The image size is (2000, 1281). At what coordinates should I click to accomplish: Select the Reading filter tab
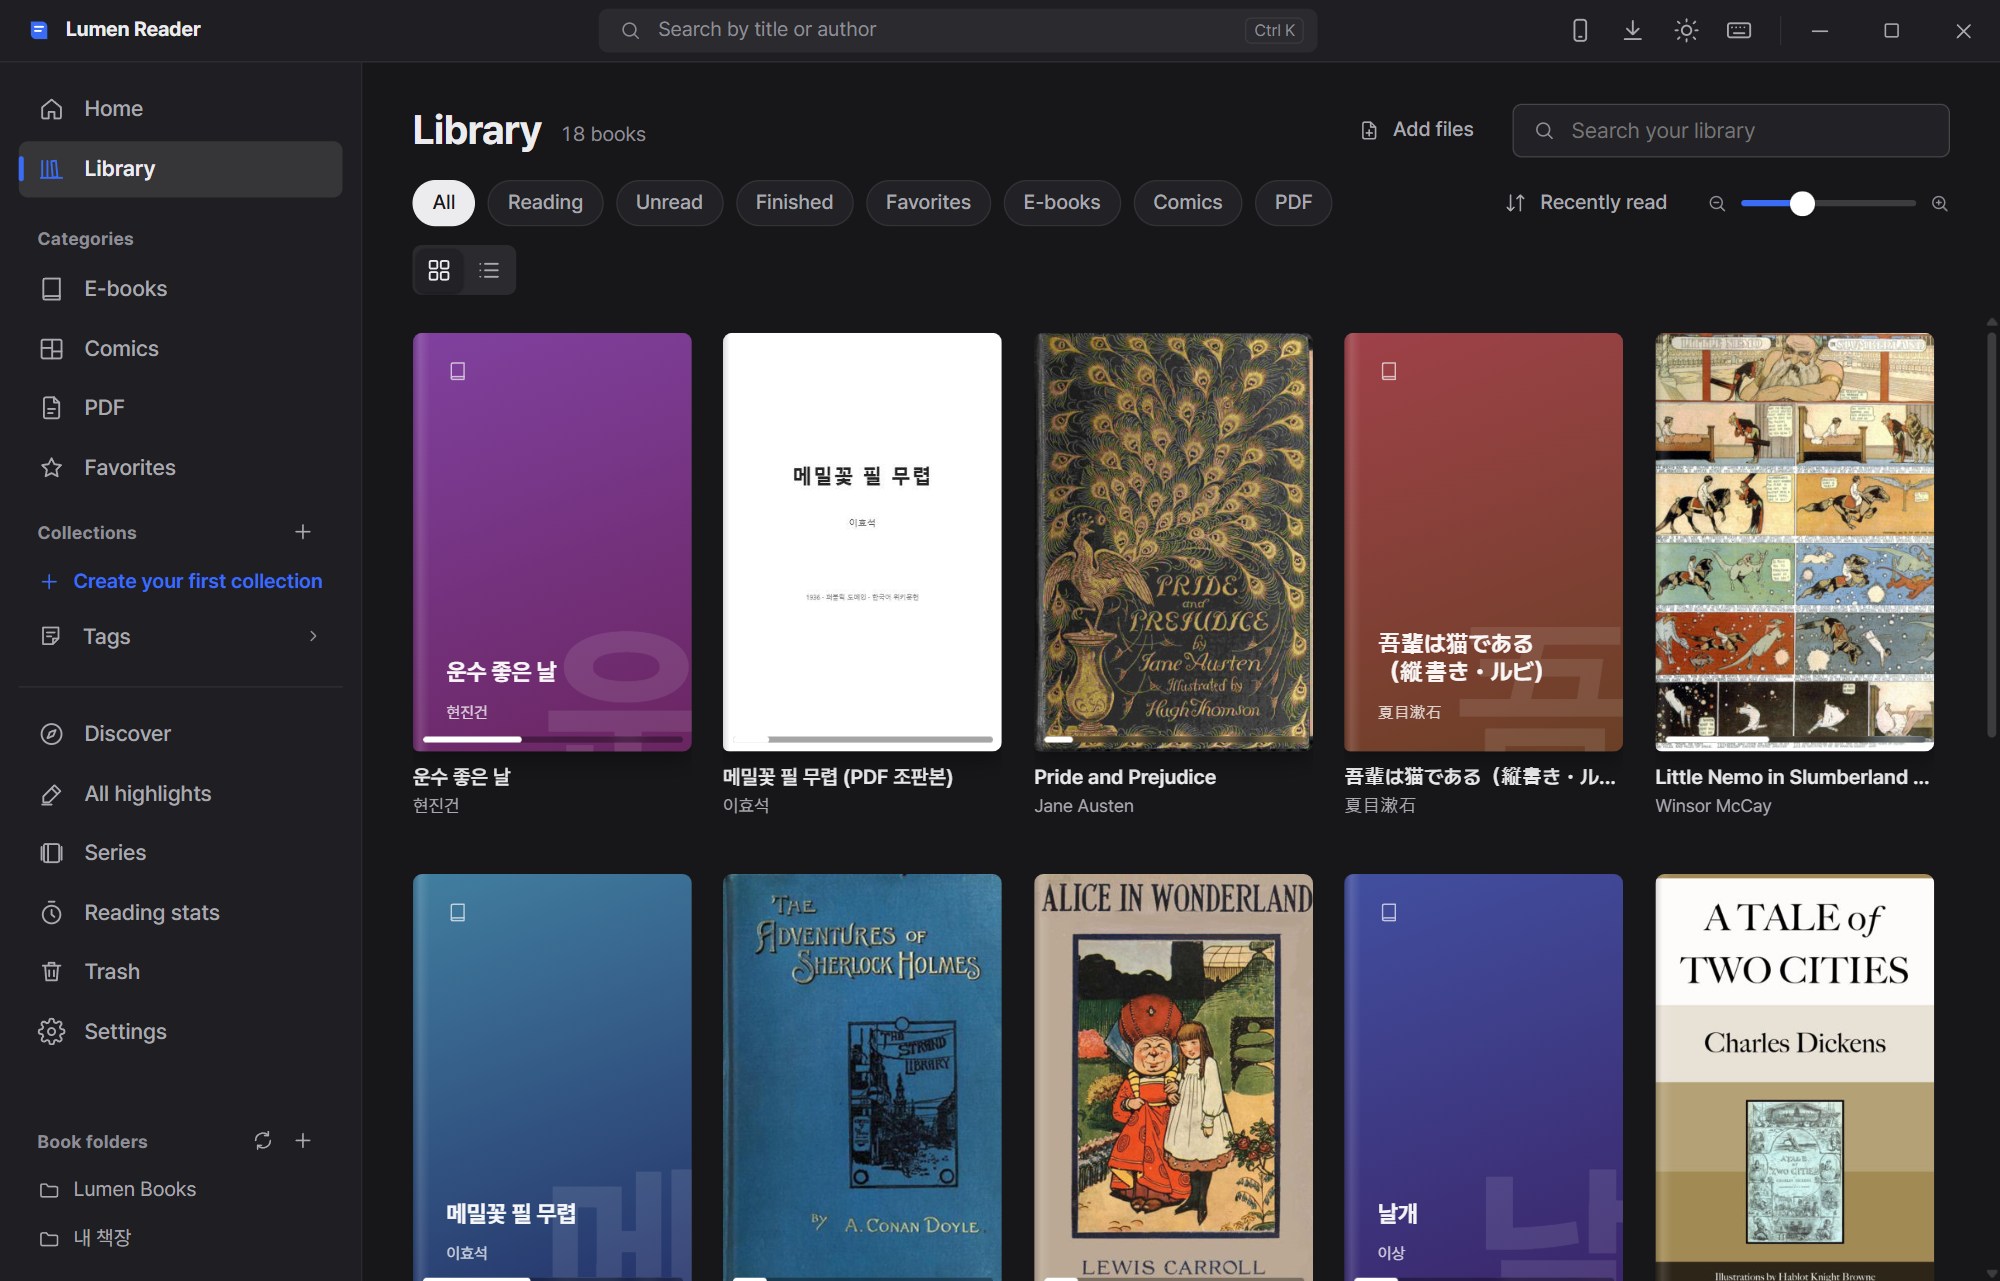[x=545, y=203]
